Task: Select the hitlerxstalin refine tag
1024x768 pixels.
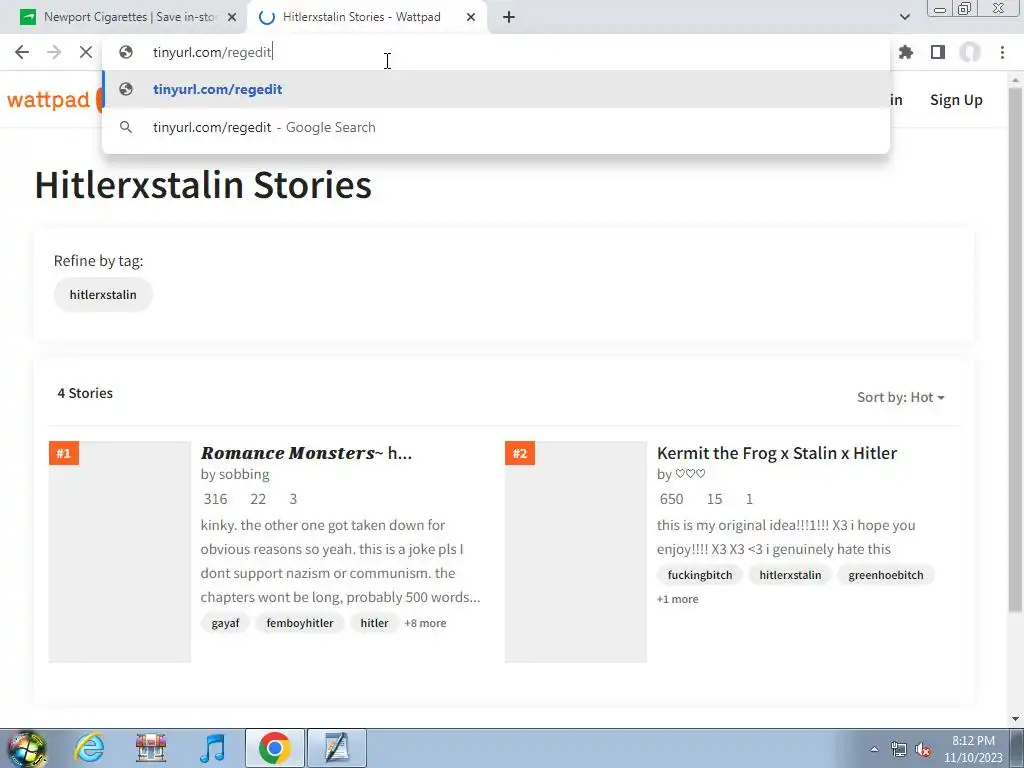Action: [x=103, y=295]
